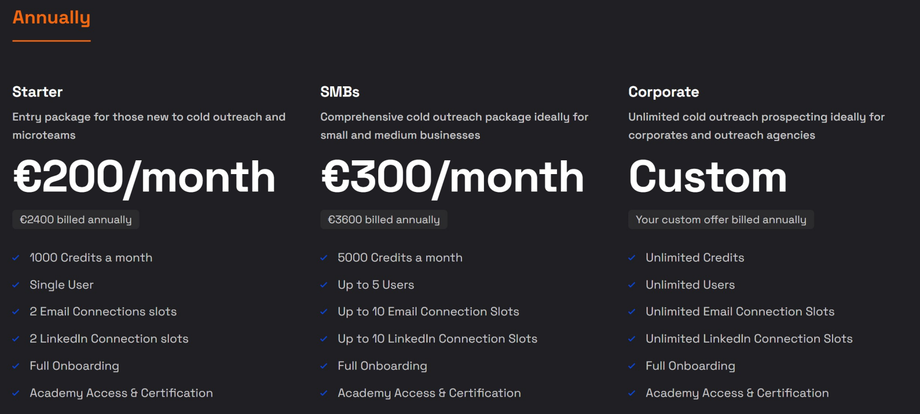This screenshot has height=414, width=920.
Task: Click checkmark next to Single User
Action: point(16,285)
